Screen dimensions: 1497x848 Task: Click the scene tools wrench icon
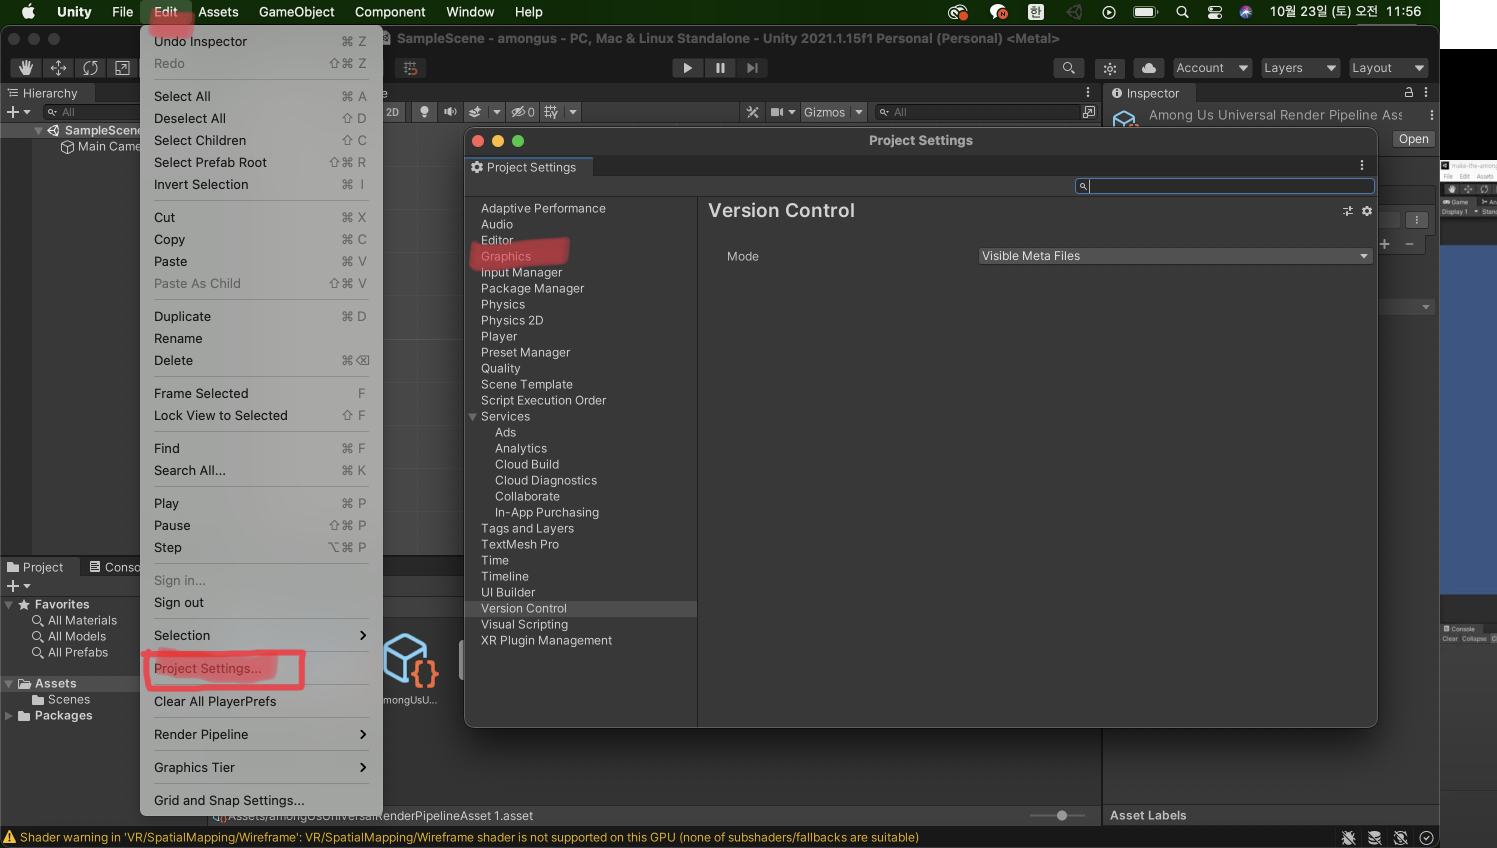(752, 112)
